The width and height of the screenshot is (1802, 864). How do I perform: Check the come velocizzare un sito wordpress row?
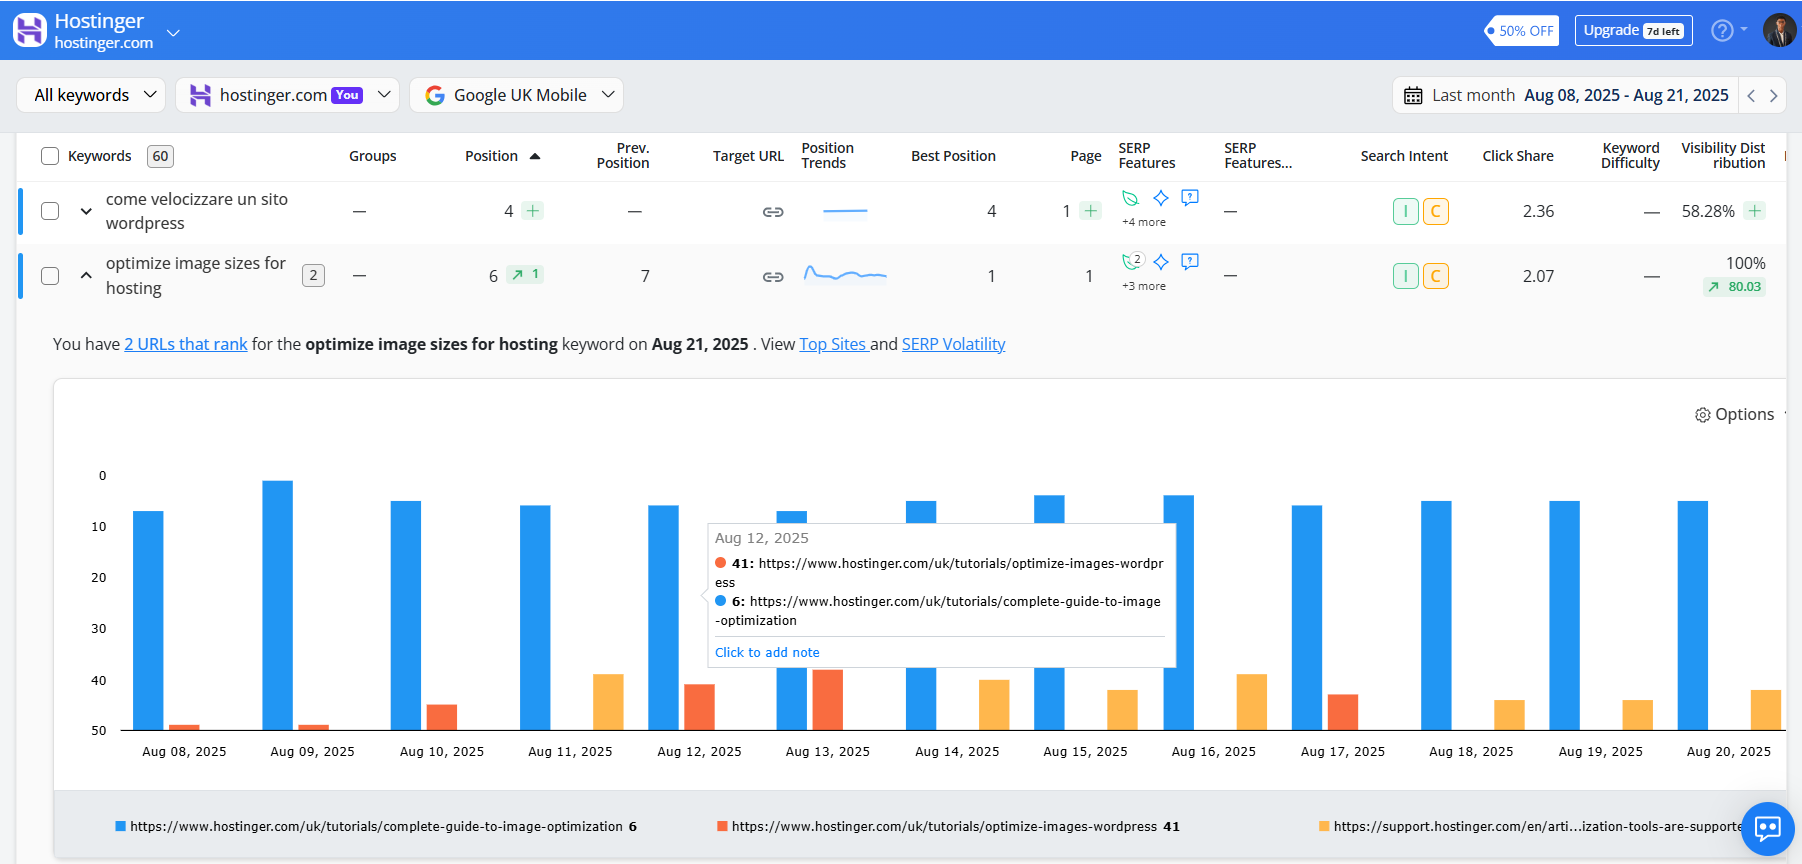click(x=50, y=211)
